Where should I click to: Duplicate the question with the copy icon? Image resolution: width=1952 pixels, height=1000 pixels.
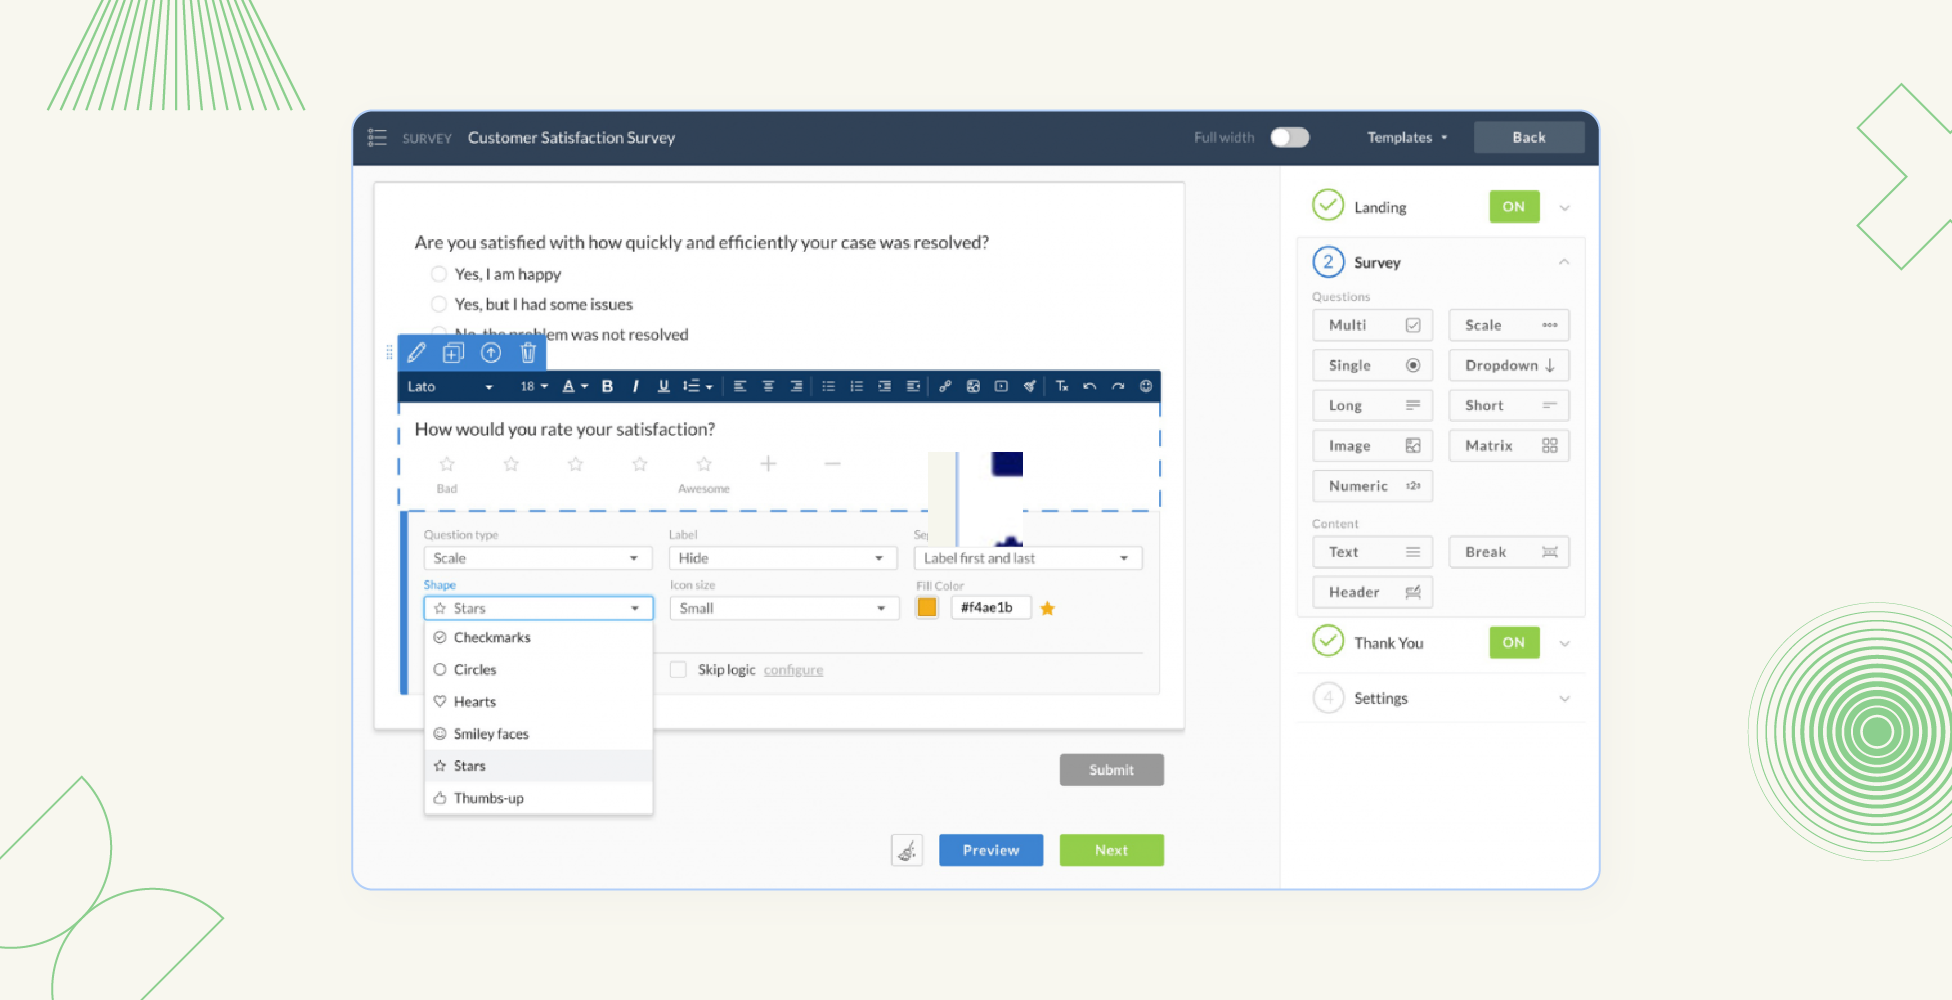(453, 353)
